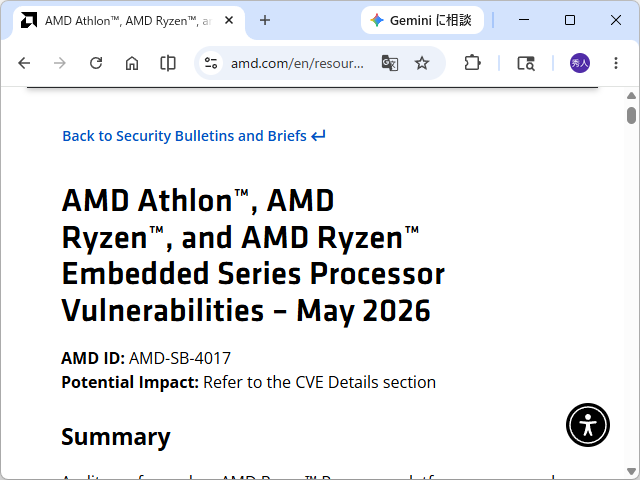The image size is (640, 480).
Task: Reload the AMD security bulletin page
Action: (96, 63)
